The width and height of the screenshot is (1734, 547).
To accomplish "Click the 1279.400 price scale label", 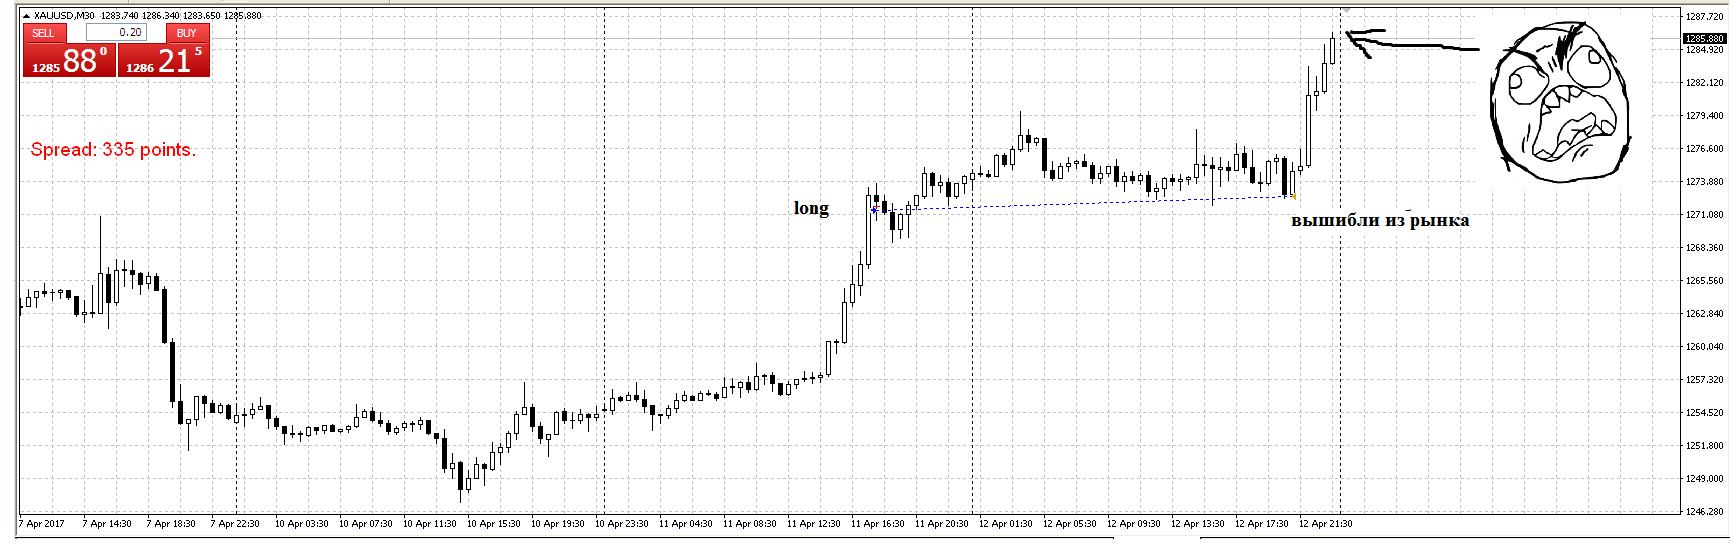I will tap(1704, 116).
